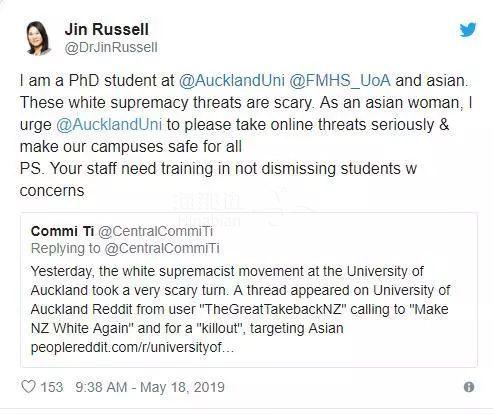
Task: Open the tweet info icon
Action: tap(469, 387)
